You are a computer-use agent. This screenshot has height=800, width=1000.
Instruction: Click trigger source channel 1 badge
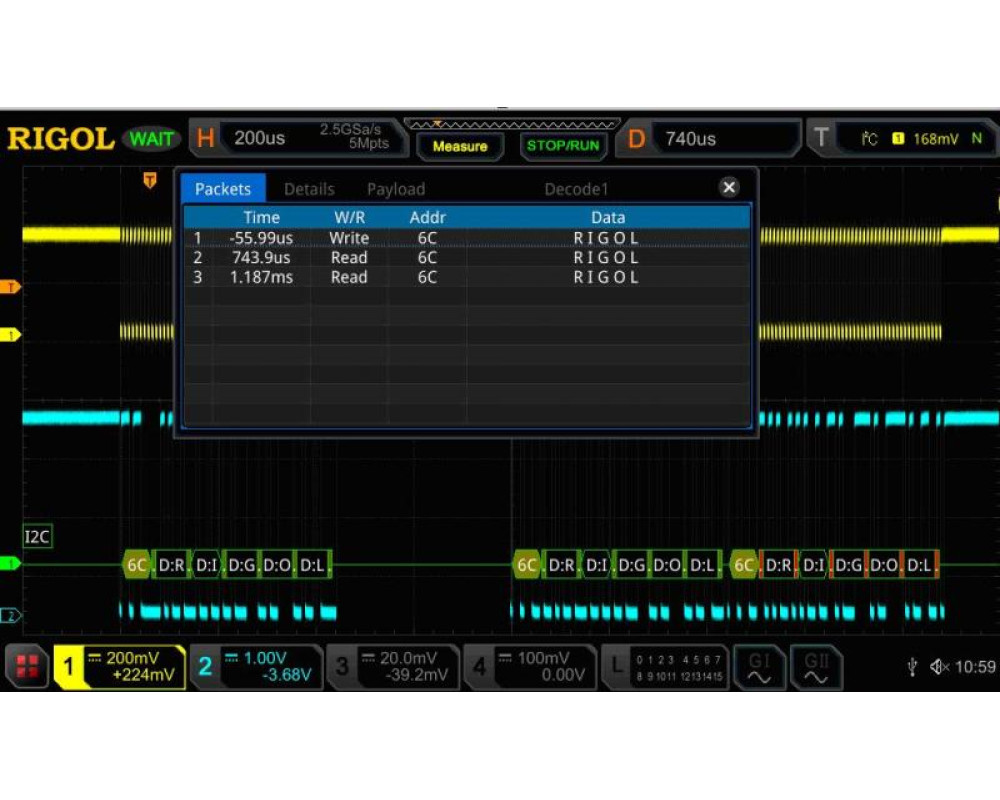(898, 138)
